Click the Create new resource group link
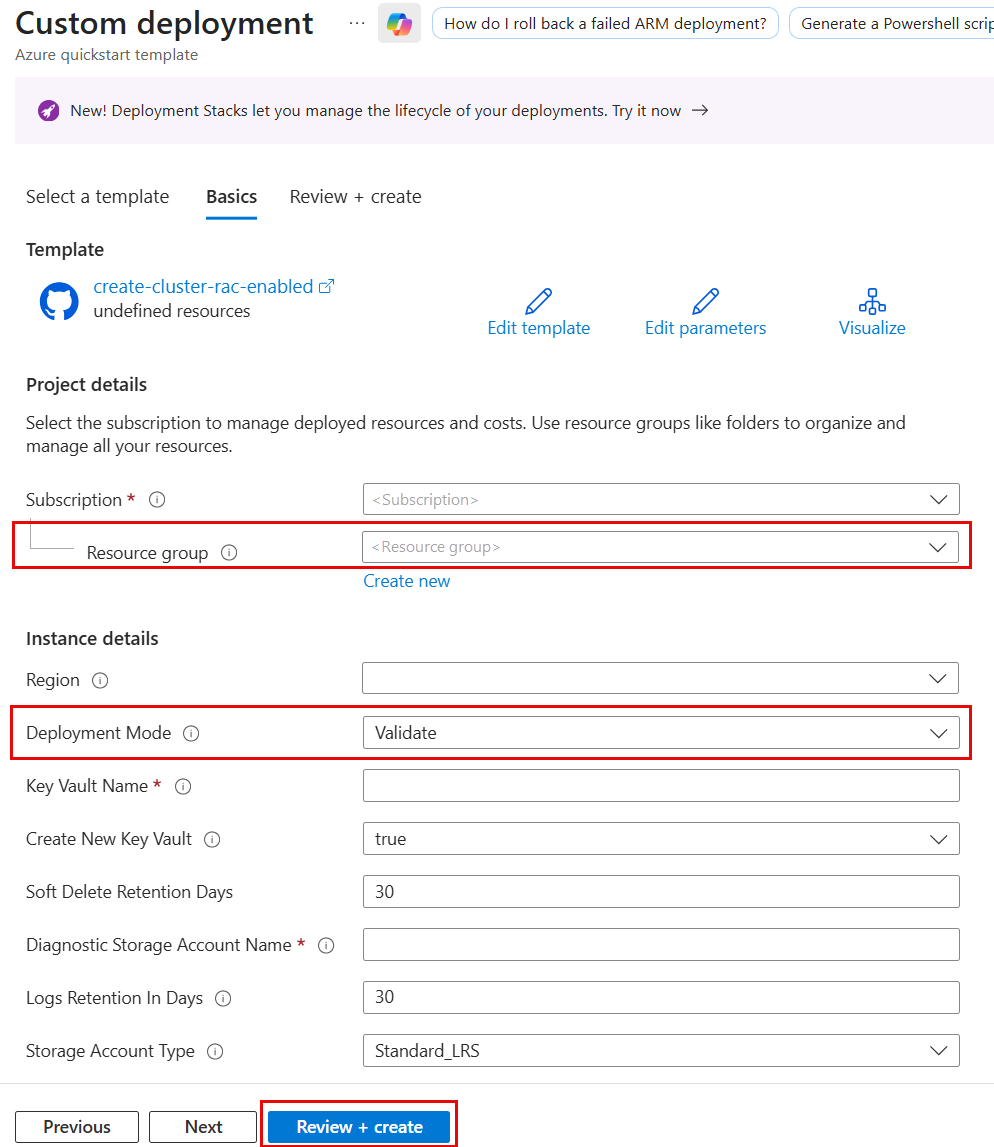994x1147 pixels. (x=407, y=581)
